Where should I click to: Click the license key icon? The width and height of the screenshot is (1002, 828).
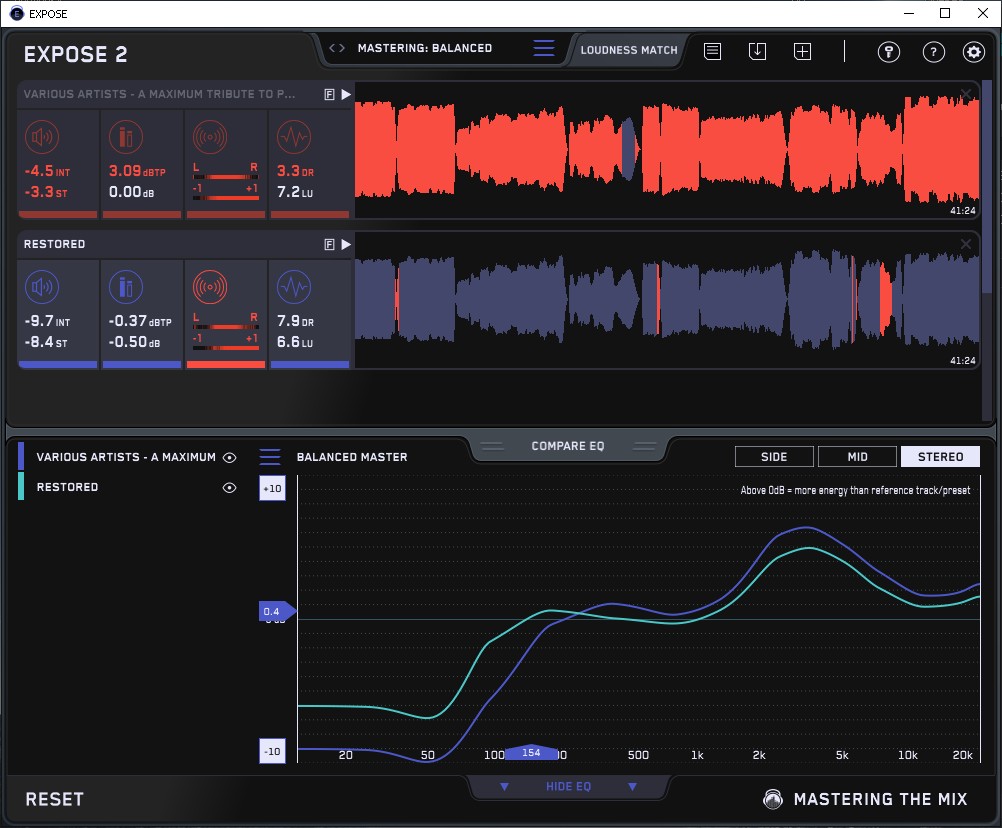[x=889, y=52]
